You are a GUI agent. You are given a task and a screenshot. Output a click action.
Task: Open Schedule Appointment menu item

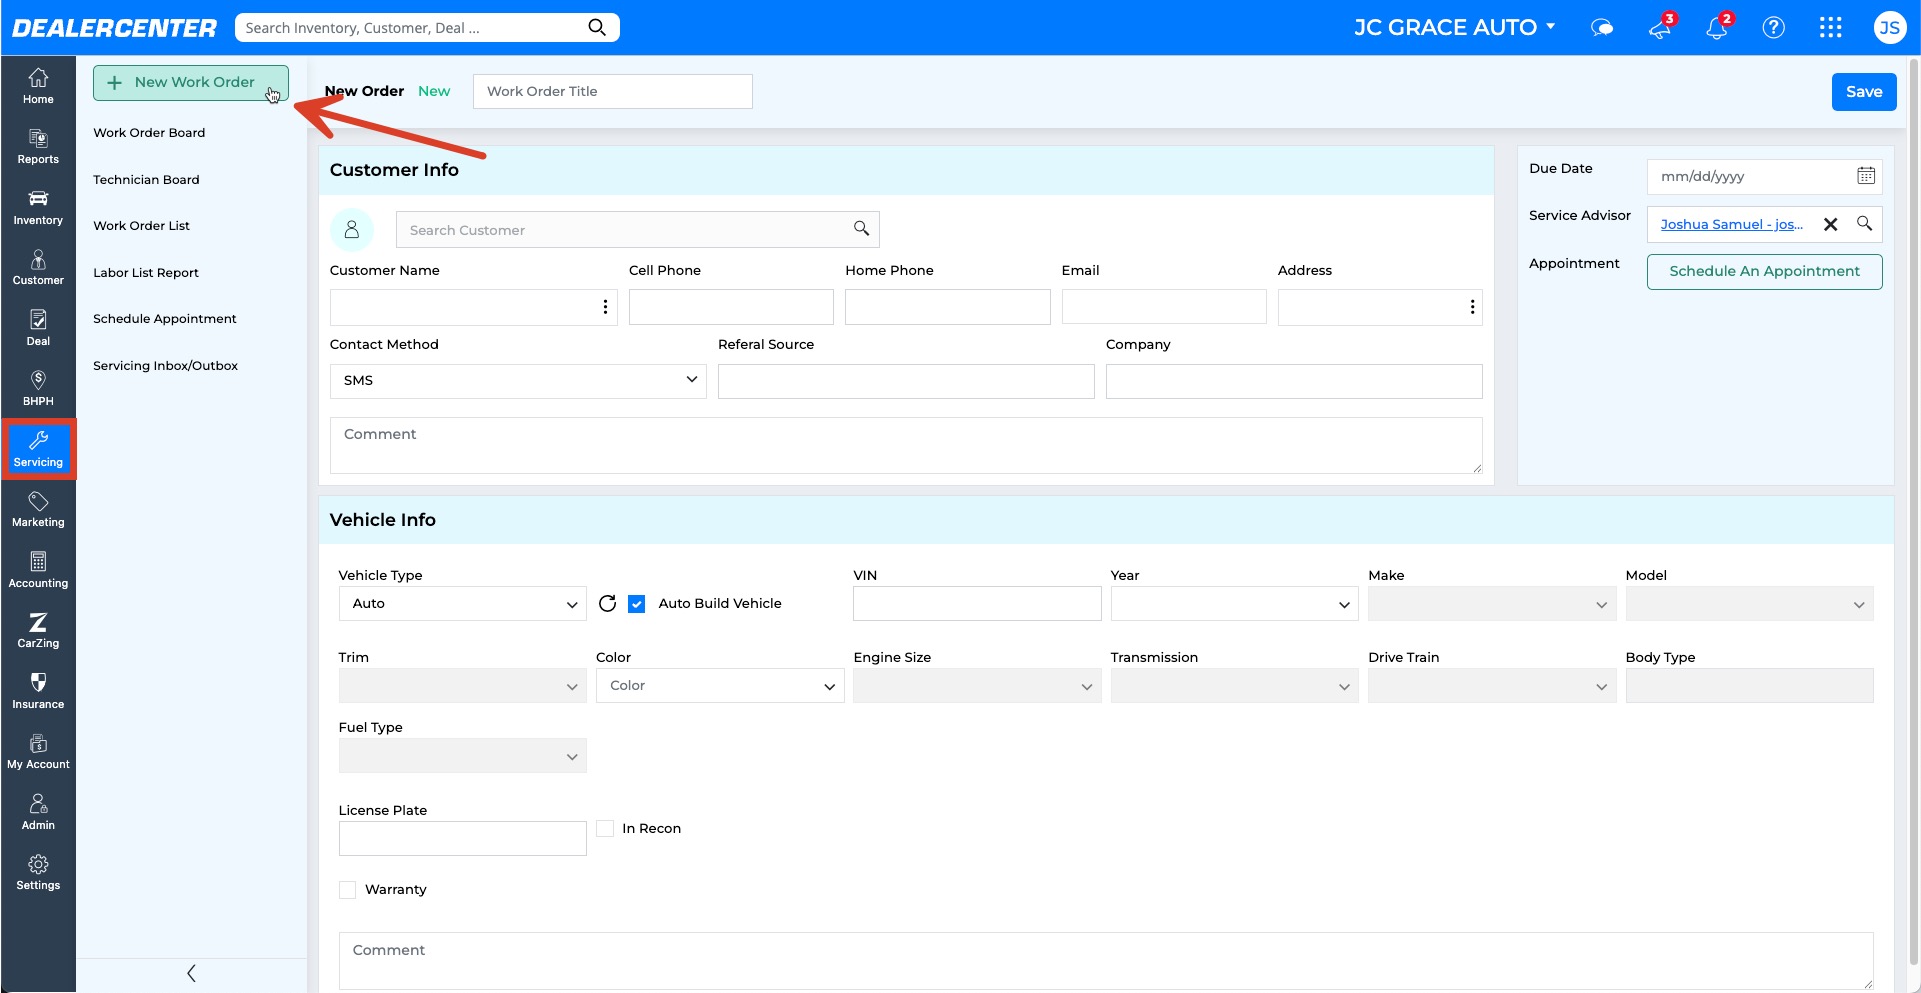tap(165, 319)
